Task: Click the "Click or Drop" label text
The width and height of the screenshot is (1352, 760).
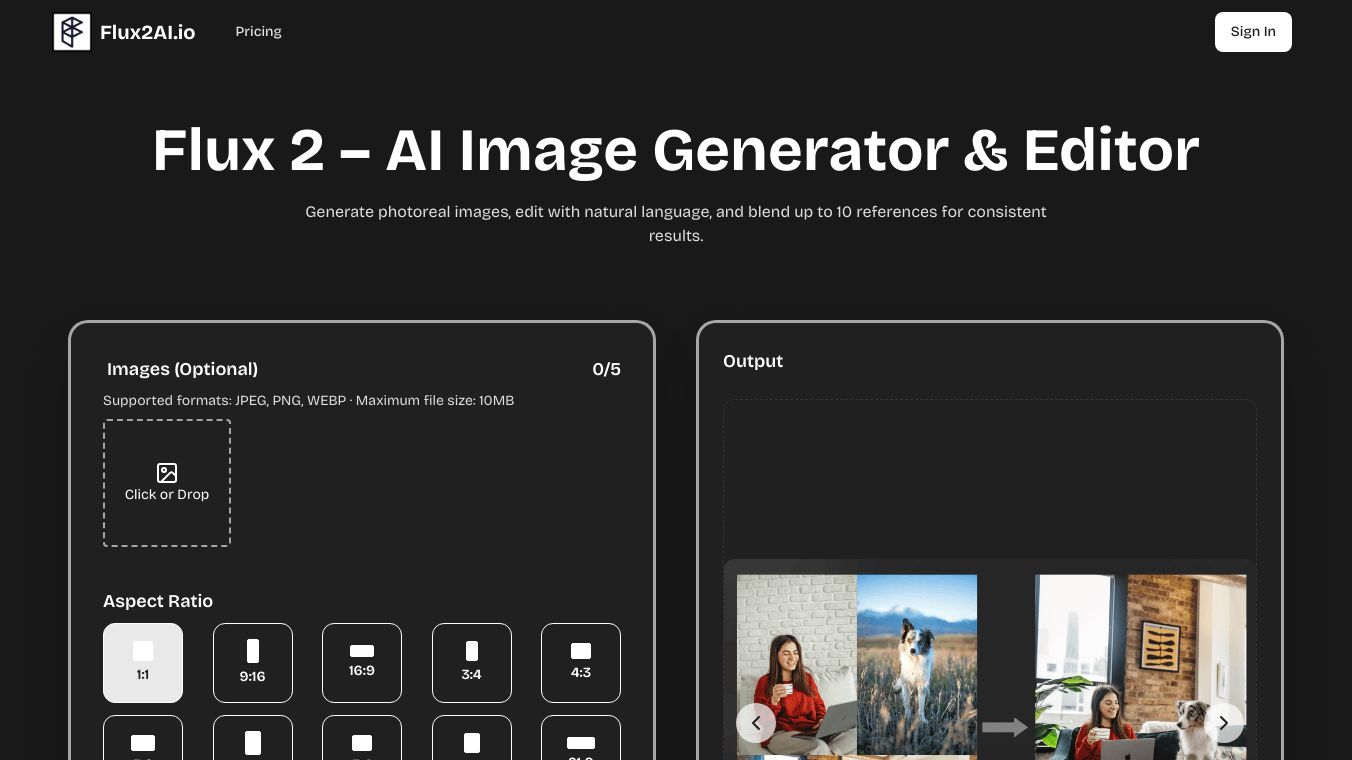Action: [167, 495]
